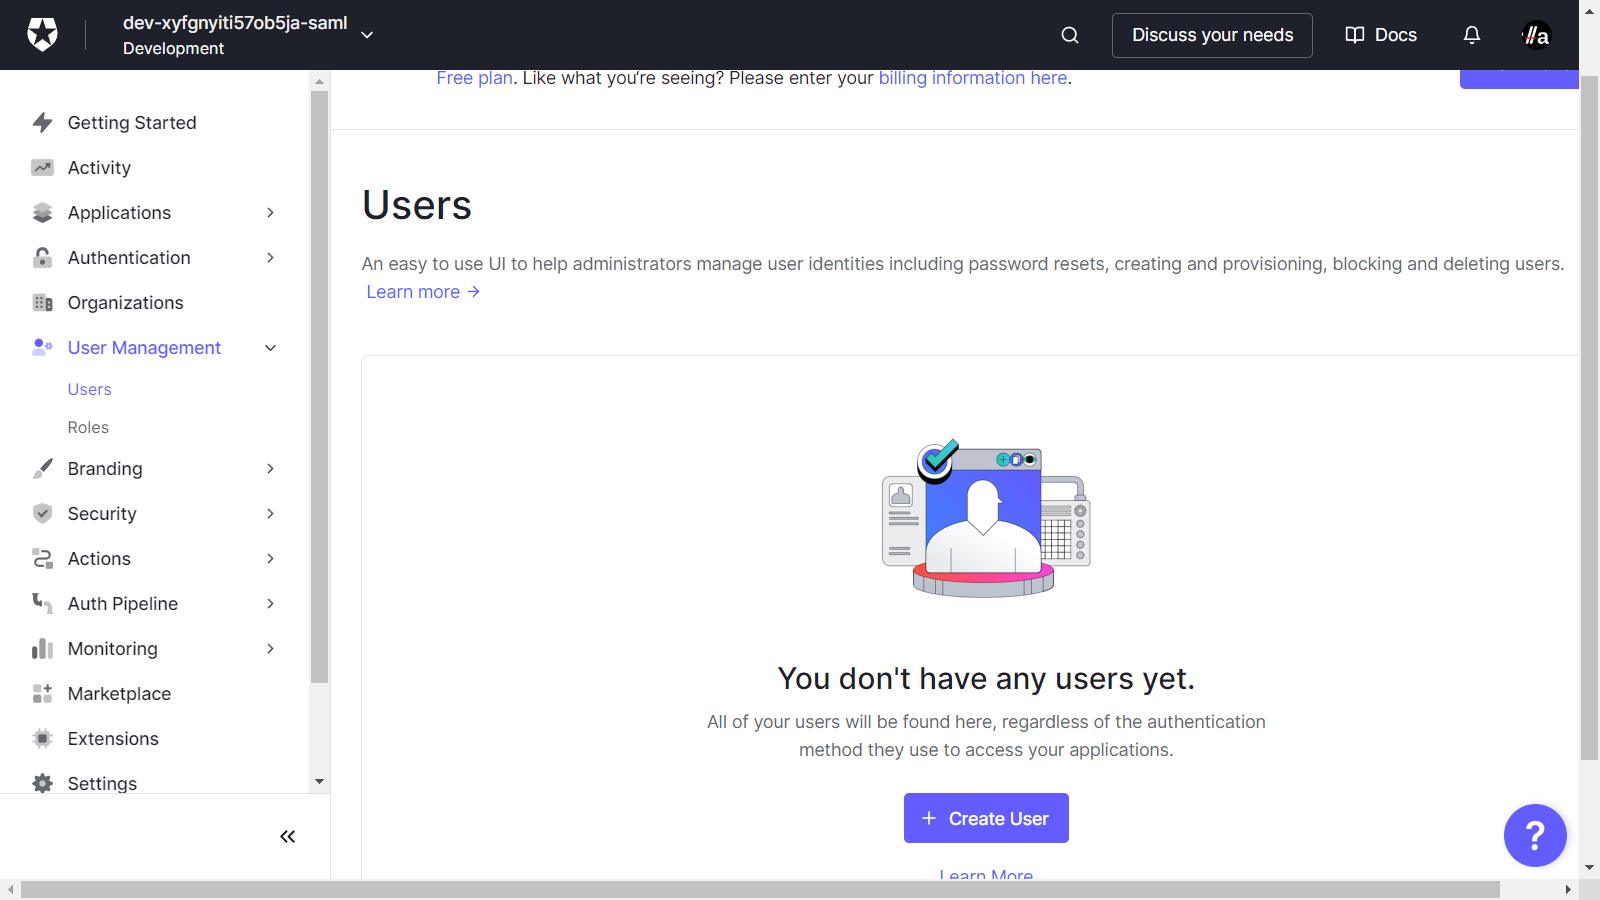Expand the Applications submenu
Image resolution: width=1600 pixels, height=900 pixels.
(x=270, y=213)
